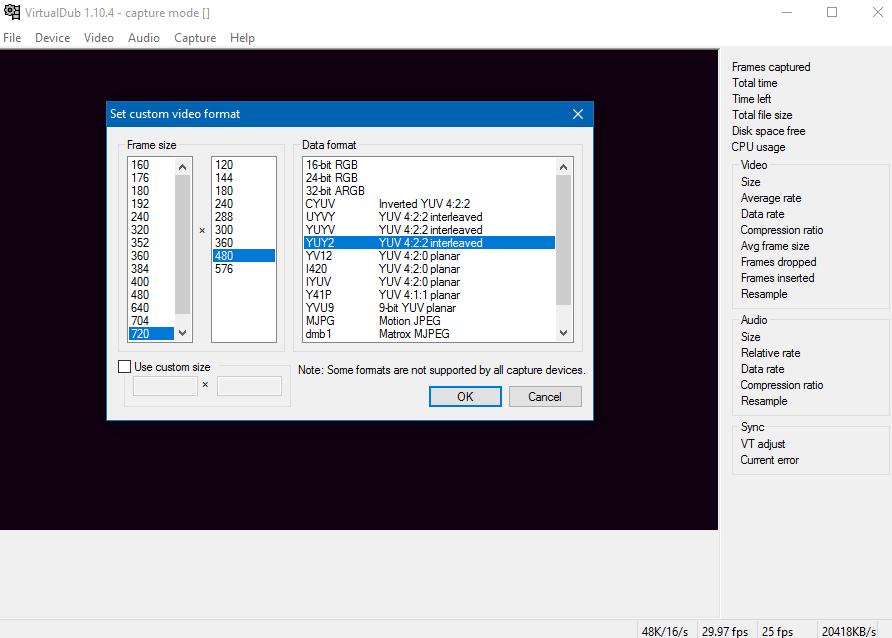Select the IYUV data format

click(x=430, y=282)
